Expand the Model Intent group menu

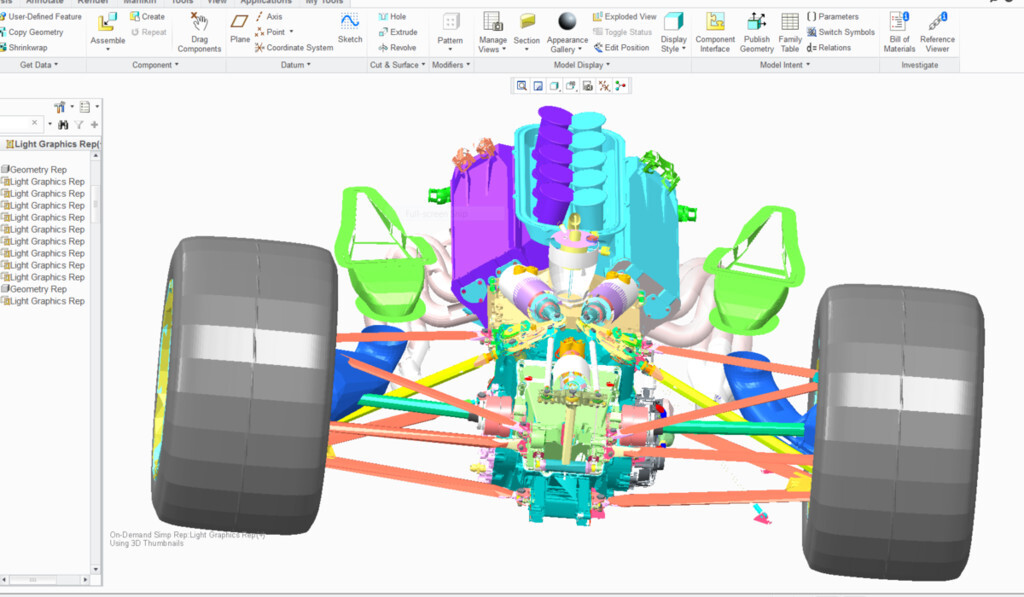click(x=784, y=65)
